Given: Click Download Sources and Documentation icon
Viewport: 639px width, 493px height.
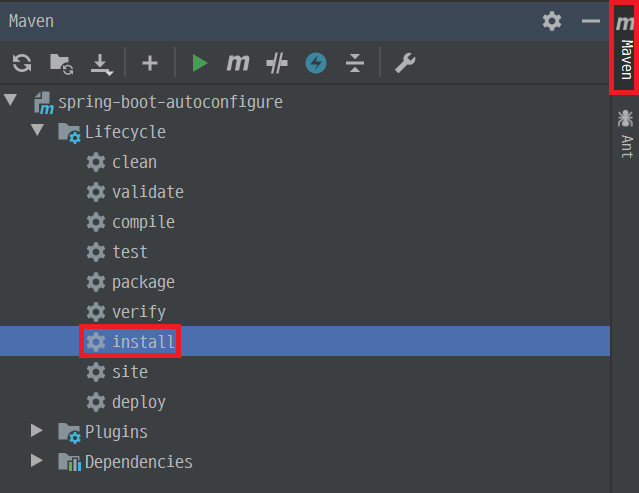Looking at the screenshot, I should click(x=101, y=64).
